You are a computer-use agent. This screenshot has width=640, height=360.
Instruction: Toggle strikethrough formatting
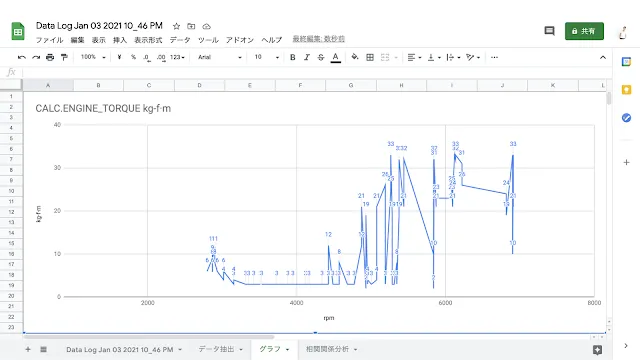pos(321,57)
